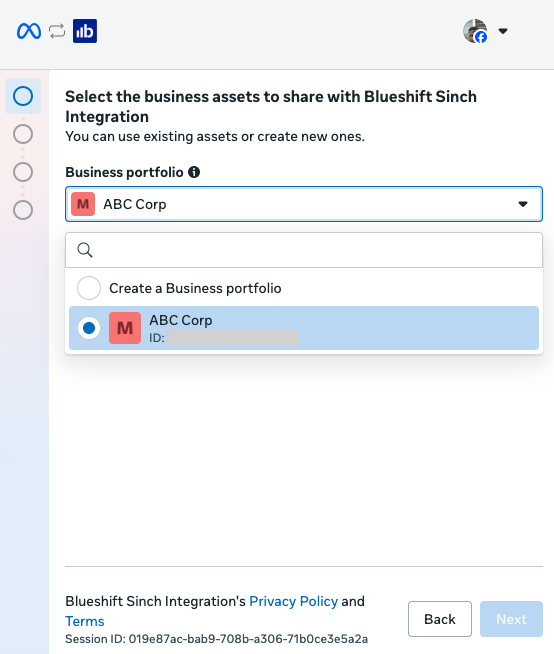Collapse the portfolio dropdown arrow
Viewport: 554px width, 654px height.
pyautogui.click(x=523, y=204)
